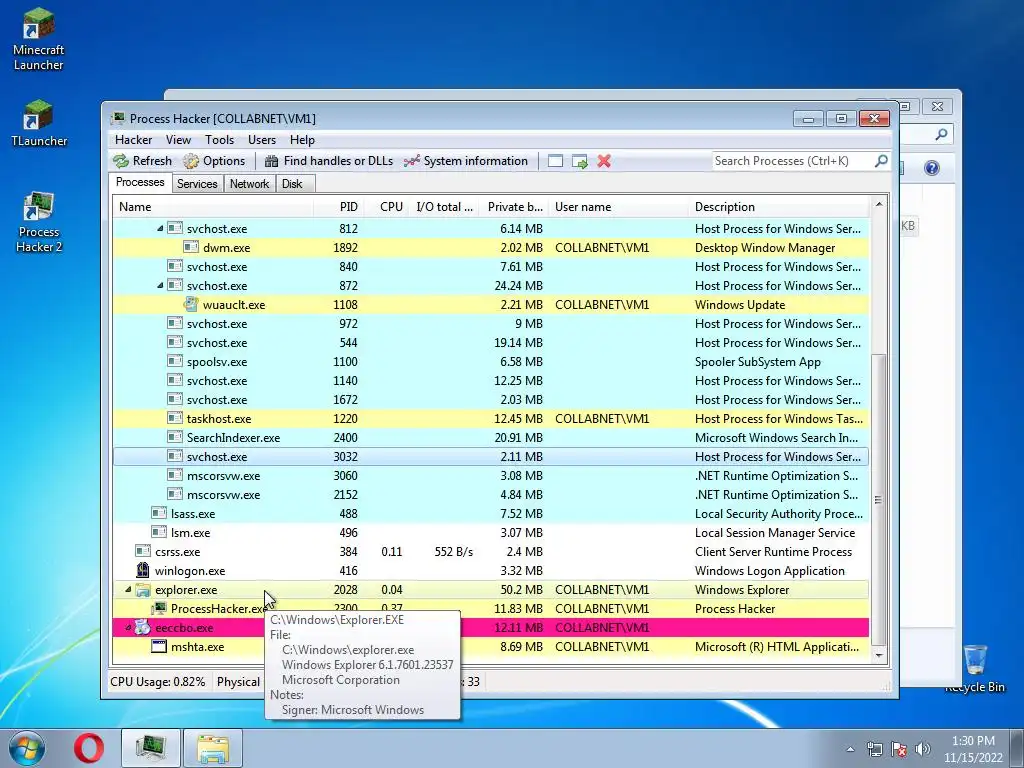Collapse the svchost.exe PID 812 tree node

(x=160, y=229)
